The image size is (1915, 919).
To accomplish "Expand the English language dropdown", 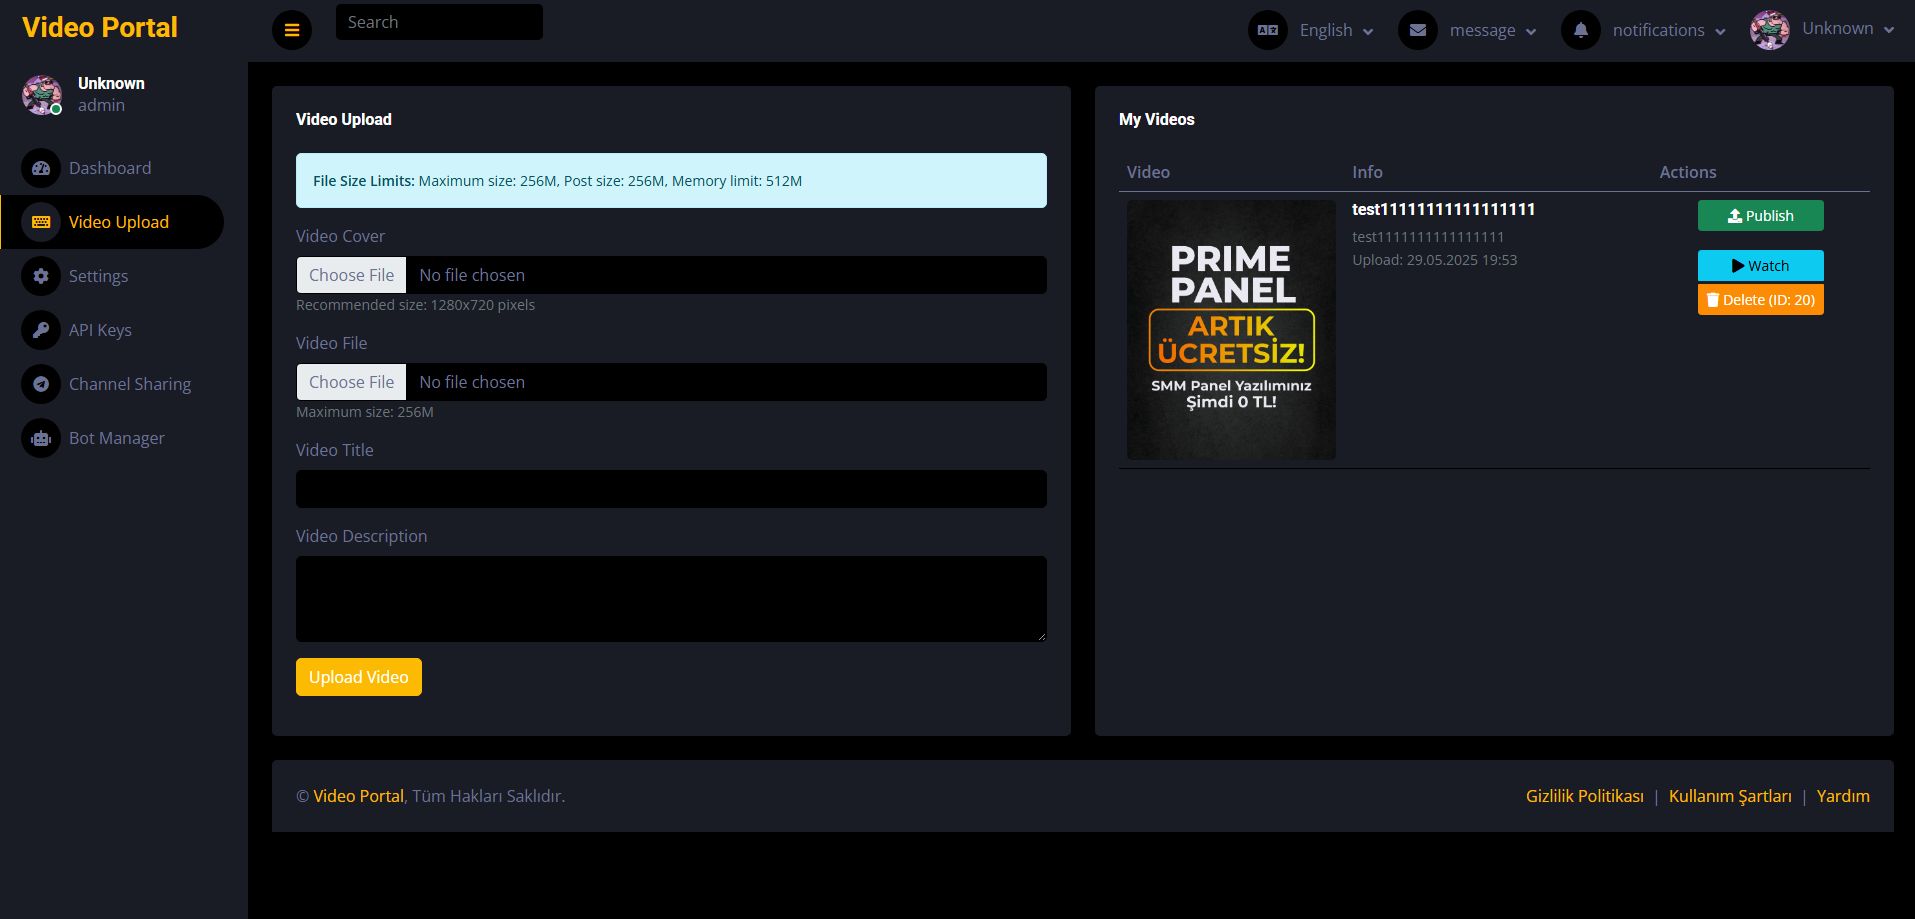I will 1335,30.
